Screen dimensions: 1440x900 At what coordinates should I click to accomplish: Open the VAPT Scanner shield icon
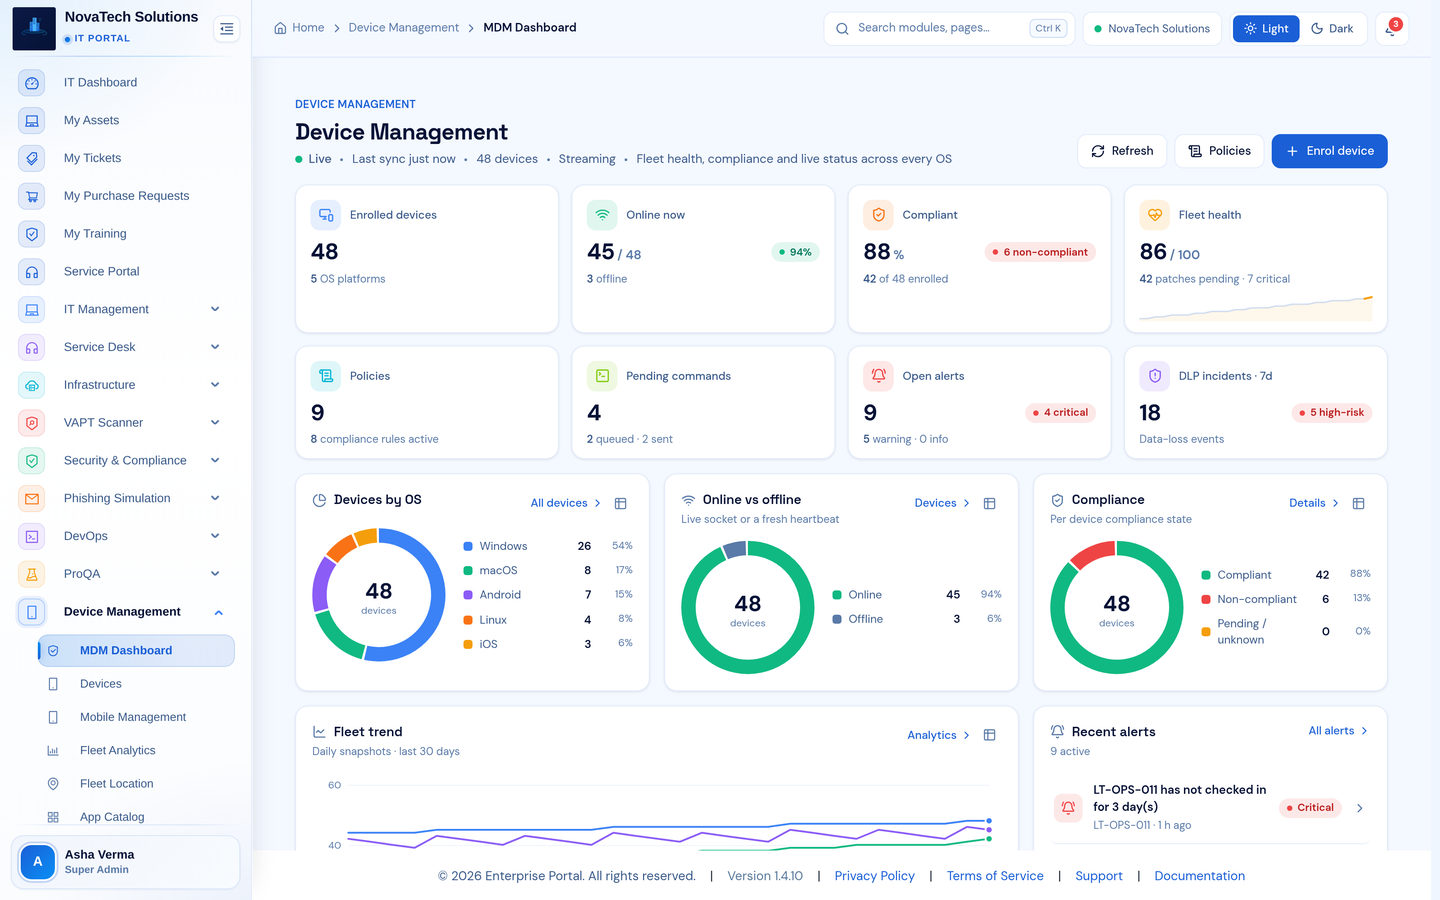click(x=32, y=423)
